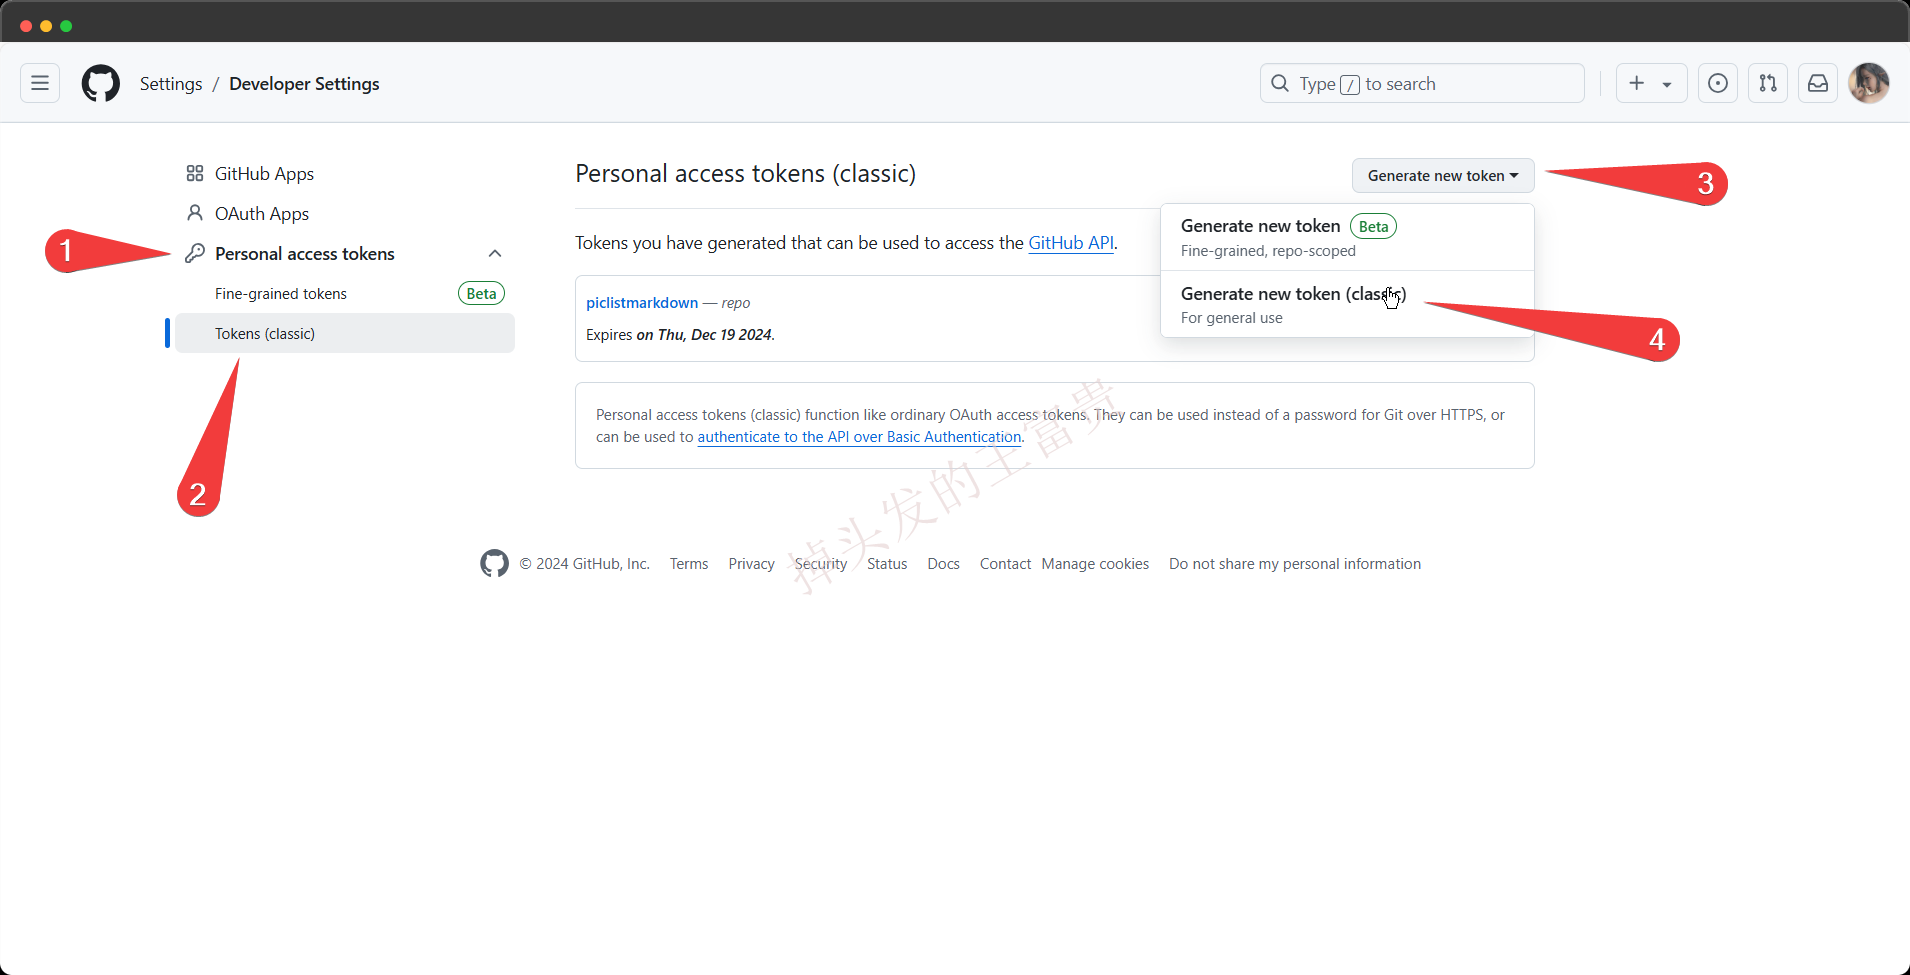Click the GitHub Apps grid icon
The image size is (1910, 975).
pyautogui.click(x=195, y=173)
